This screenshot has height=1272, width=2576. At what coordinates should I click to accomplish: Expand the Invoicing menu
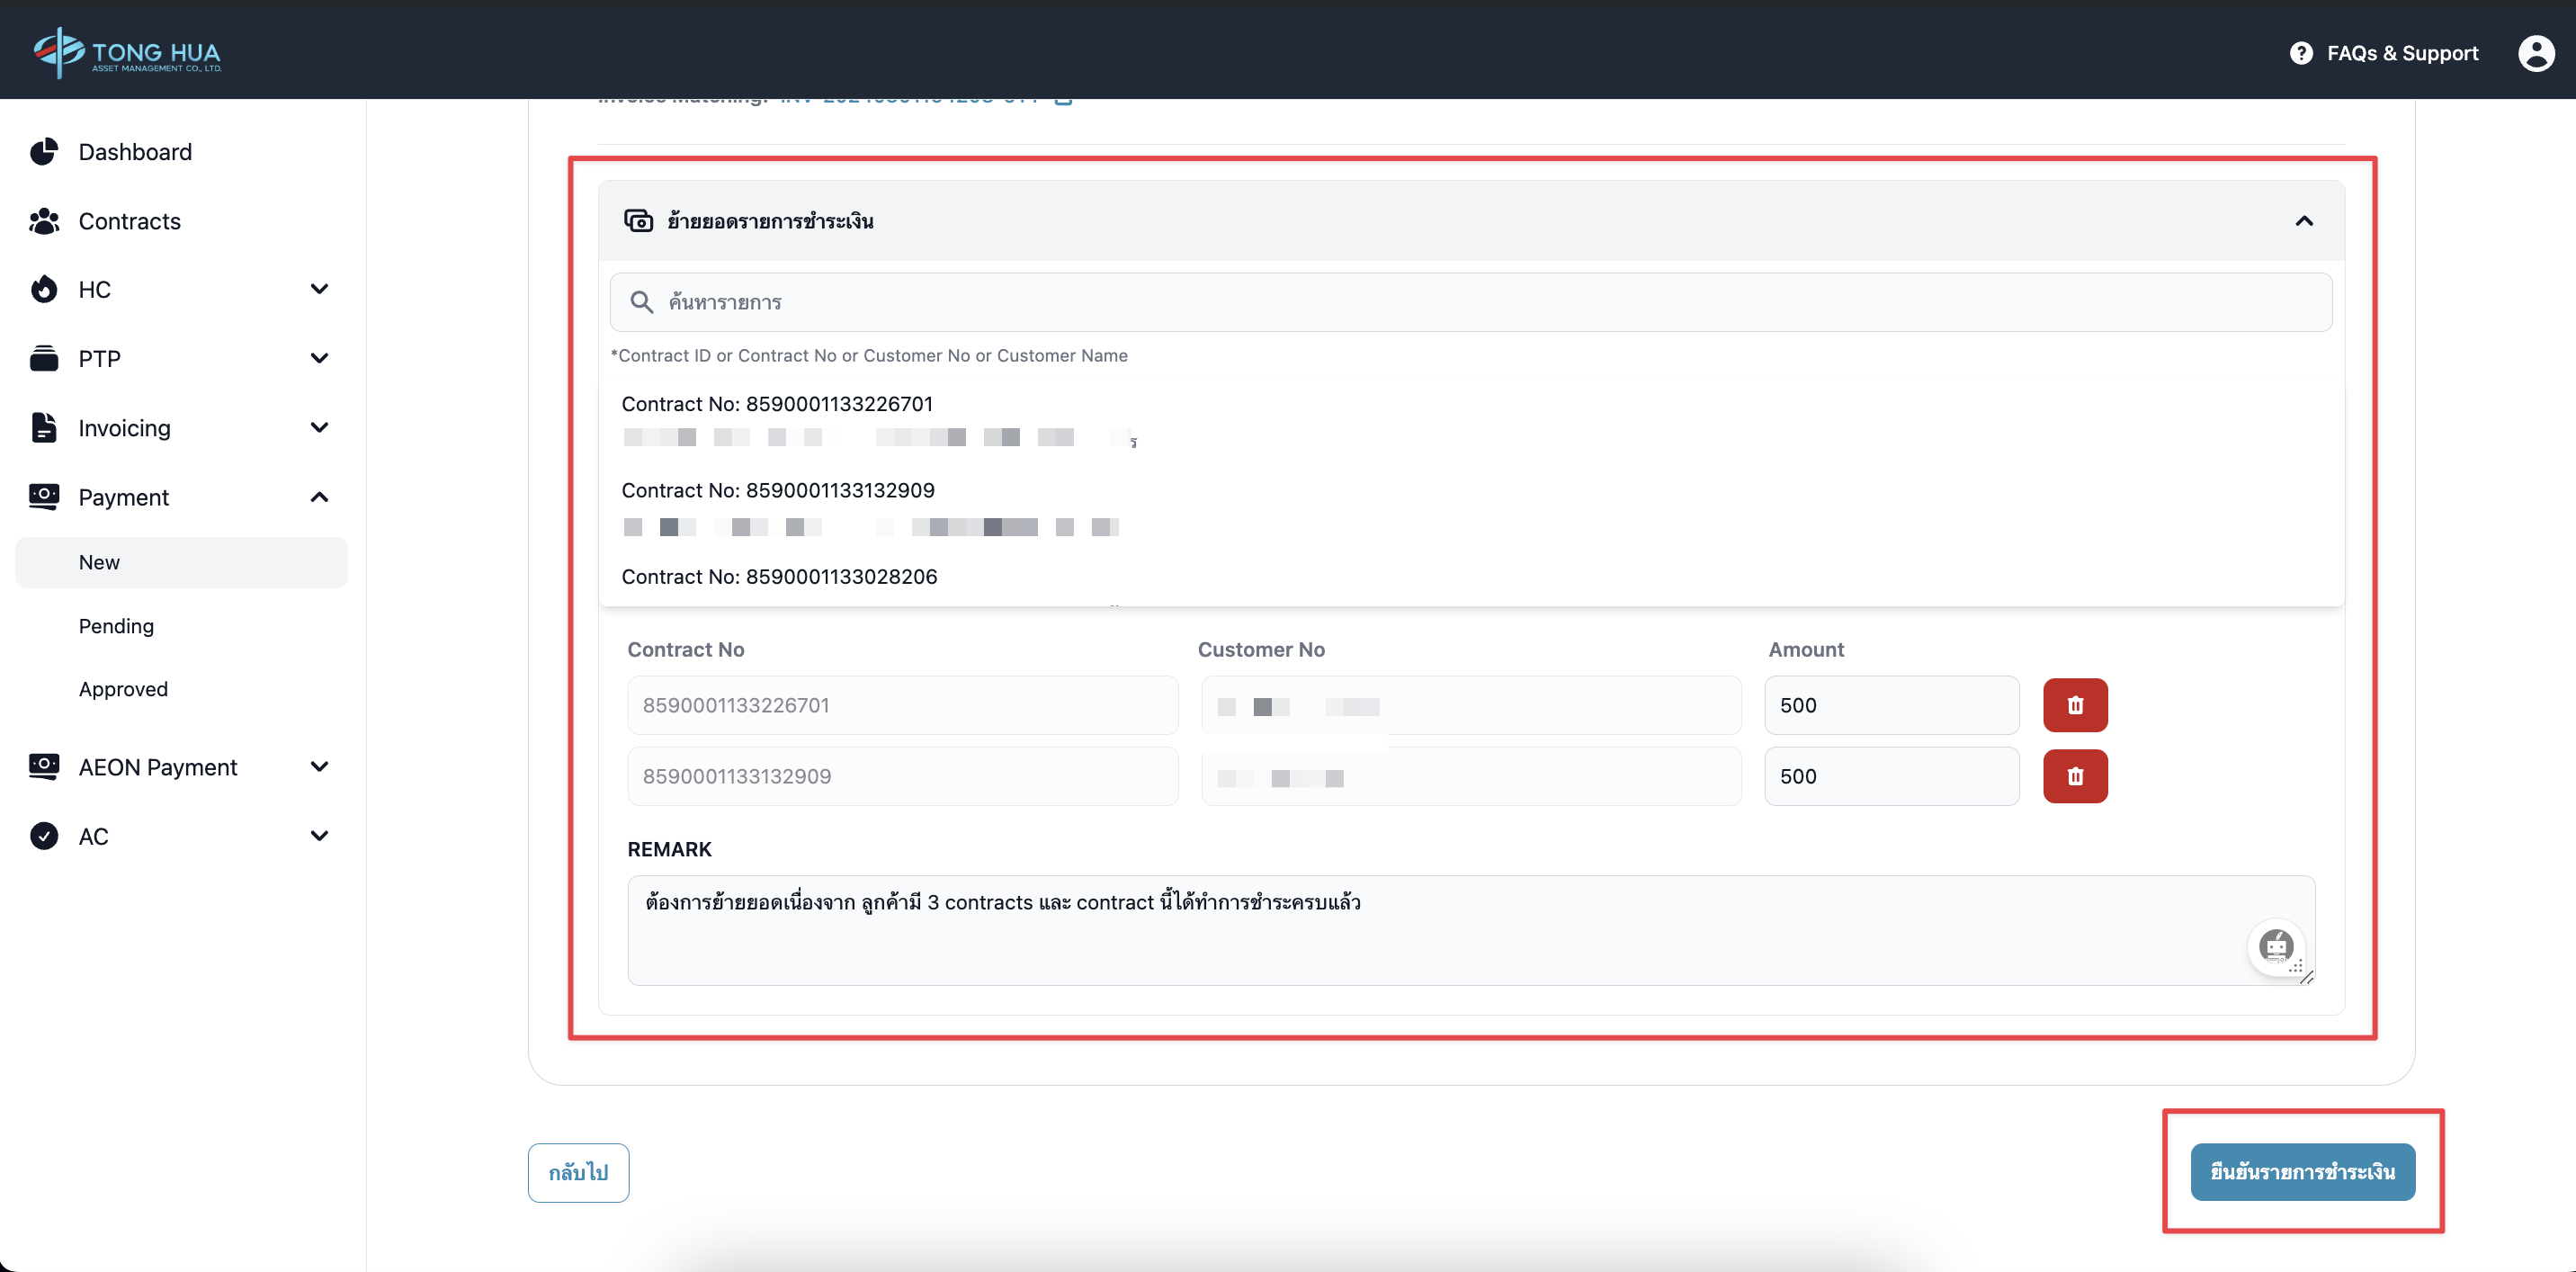tap(319, 428)
